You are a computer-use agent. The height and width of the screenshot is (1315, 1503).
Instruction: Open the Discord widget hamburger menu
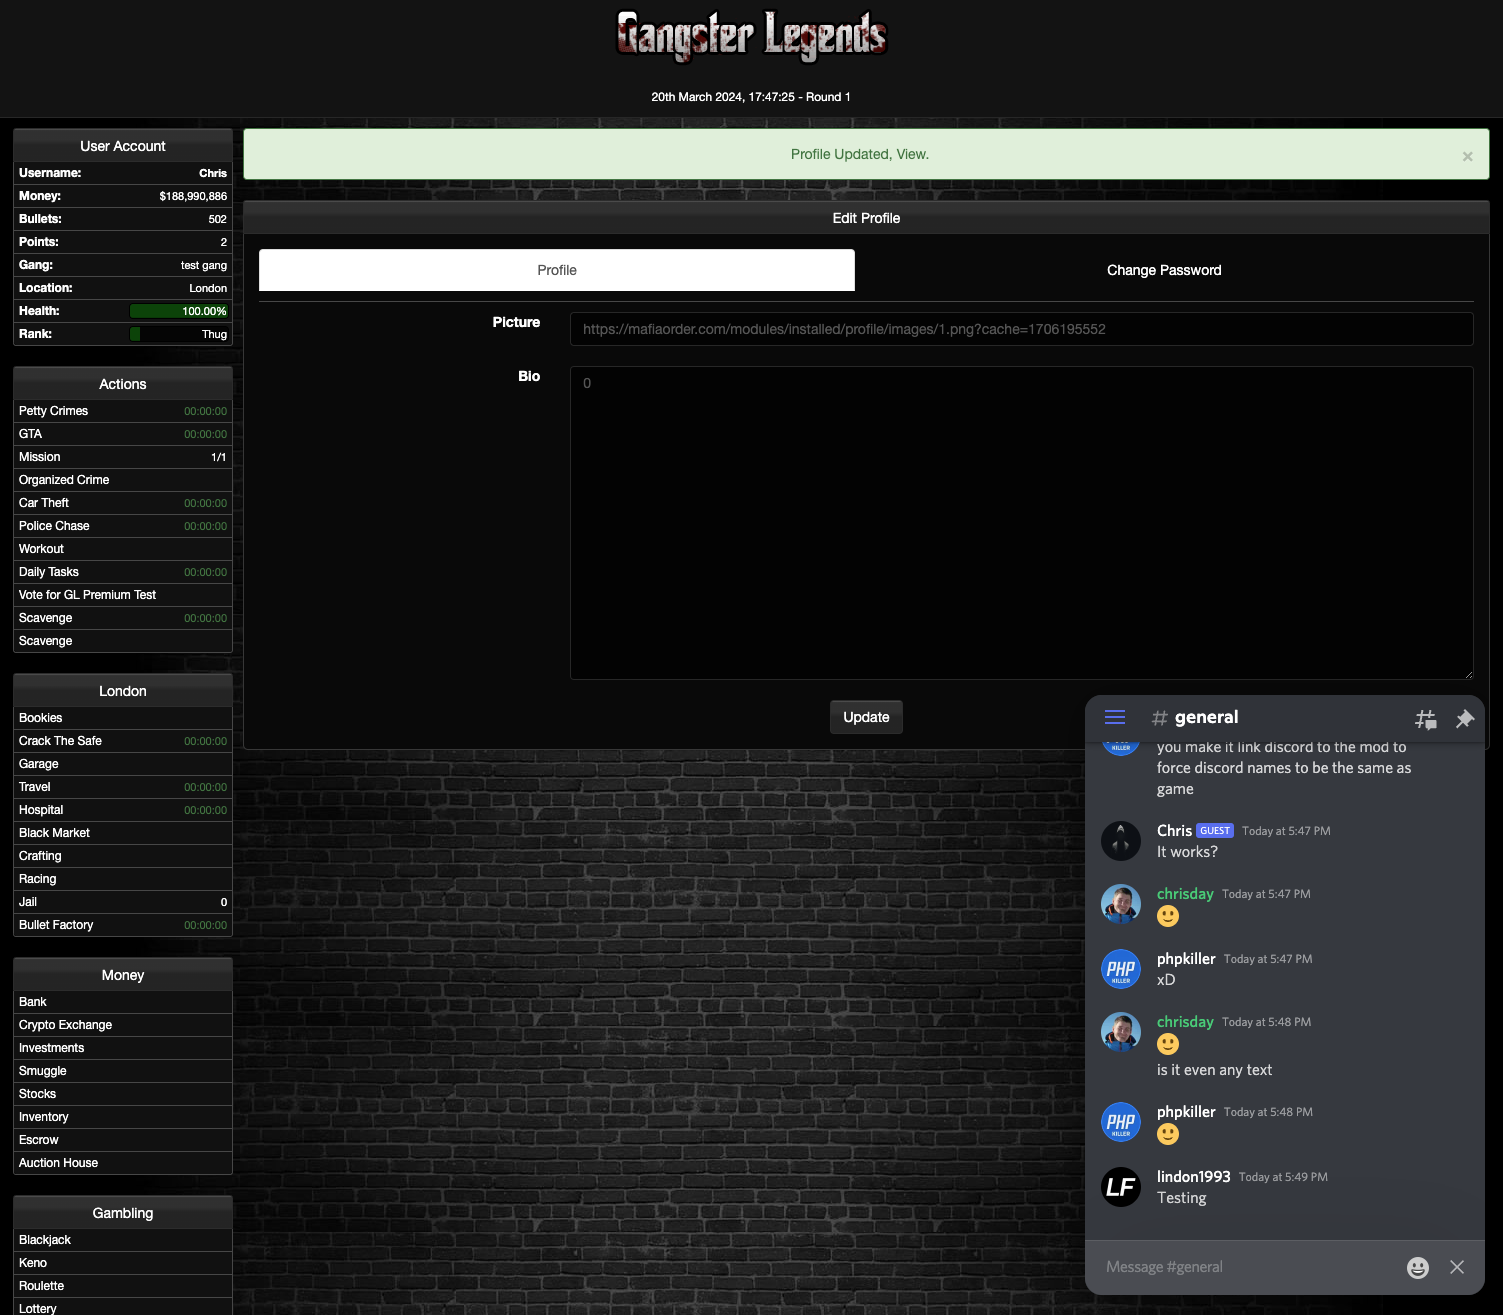tap(1115, 717)
